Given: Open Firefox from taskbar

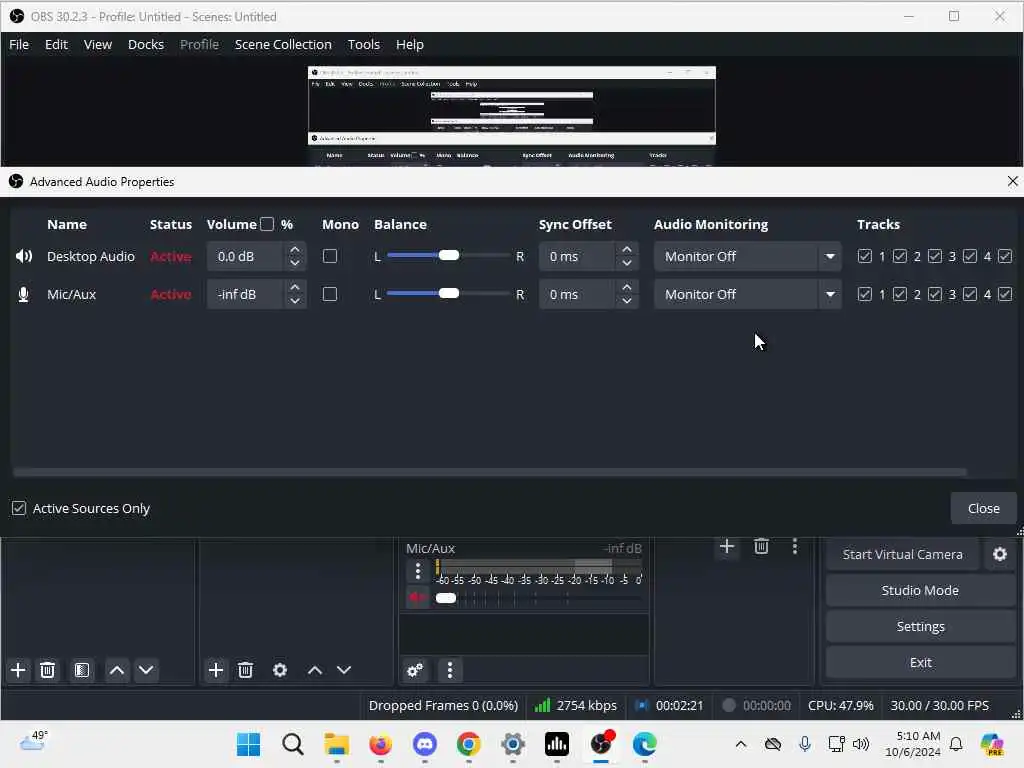Looking at the screenshot, I should pos(381,744).
